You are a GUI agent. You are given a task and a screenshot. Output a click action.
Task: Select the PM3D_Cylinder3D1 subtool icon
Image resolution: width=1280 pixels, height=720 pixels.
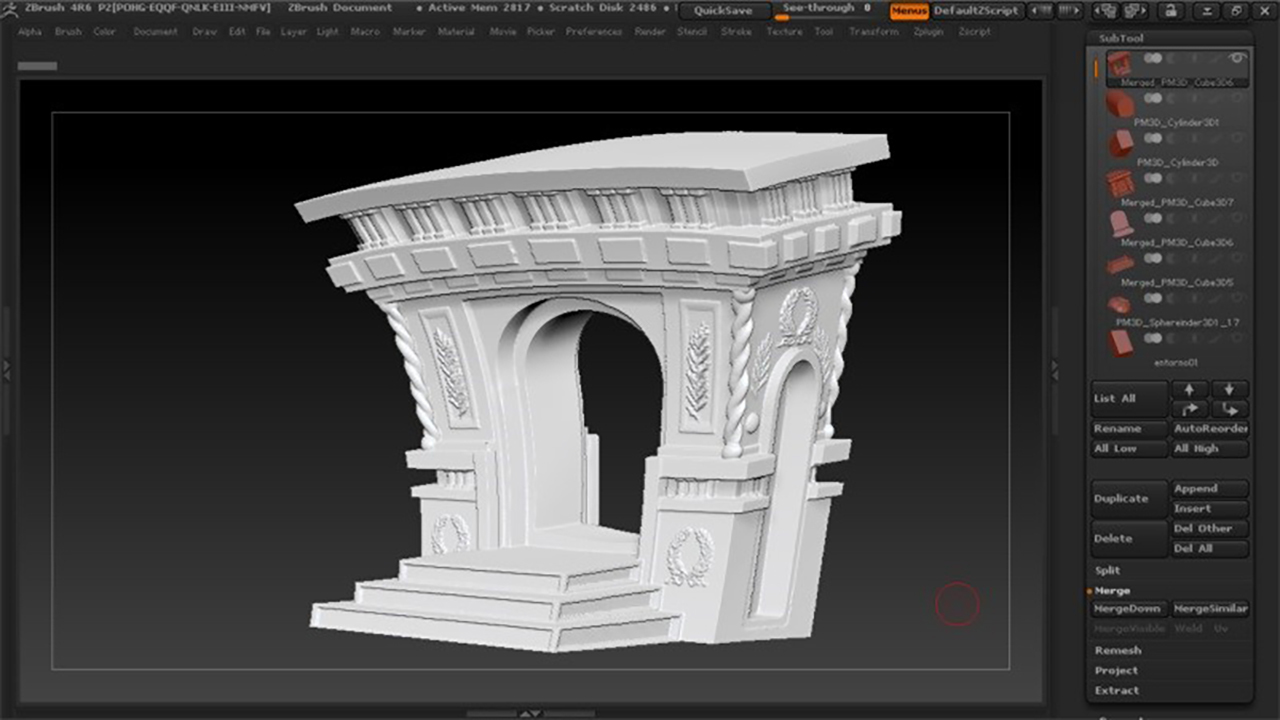tap(1120, 103)
